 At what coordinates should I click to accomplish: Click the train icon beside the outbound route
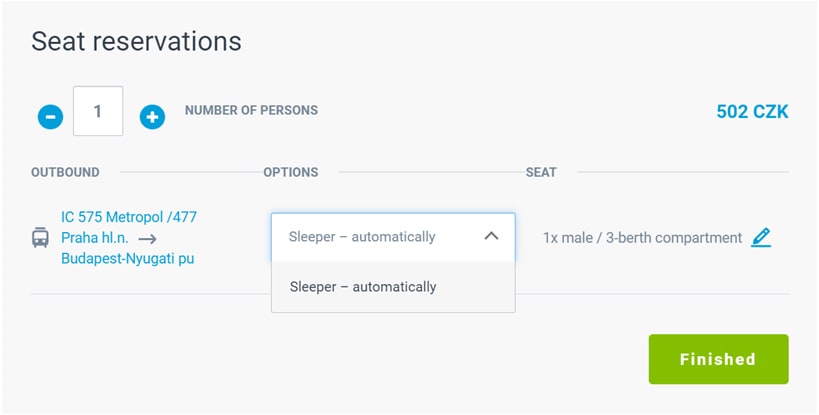41,238
